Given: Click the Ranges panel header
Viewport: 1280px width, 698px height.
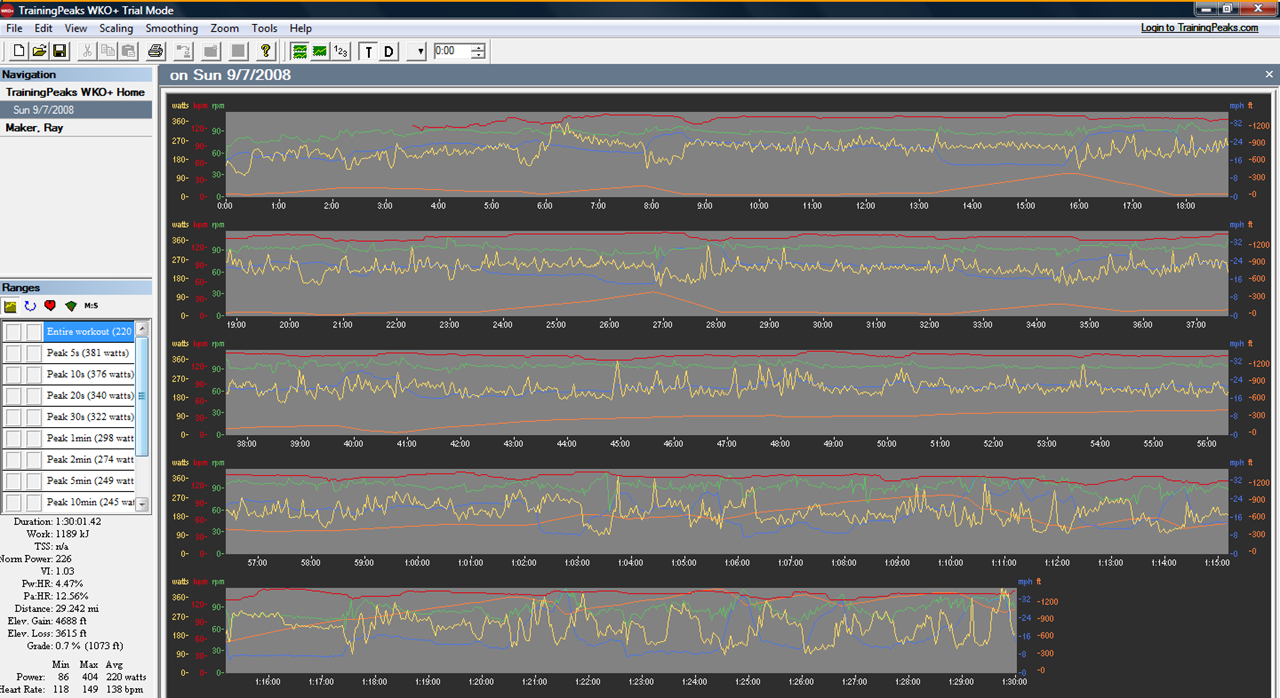Looking at the screenshot, I should coord(76,288).
